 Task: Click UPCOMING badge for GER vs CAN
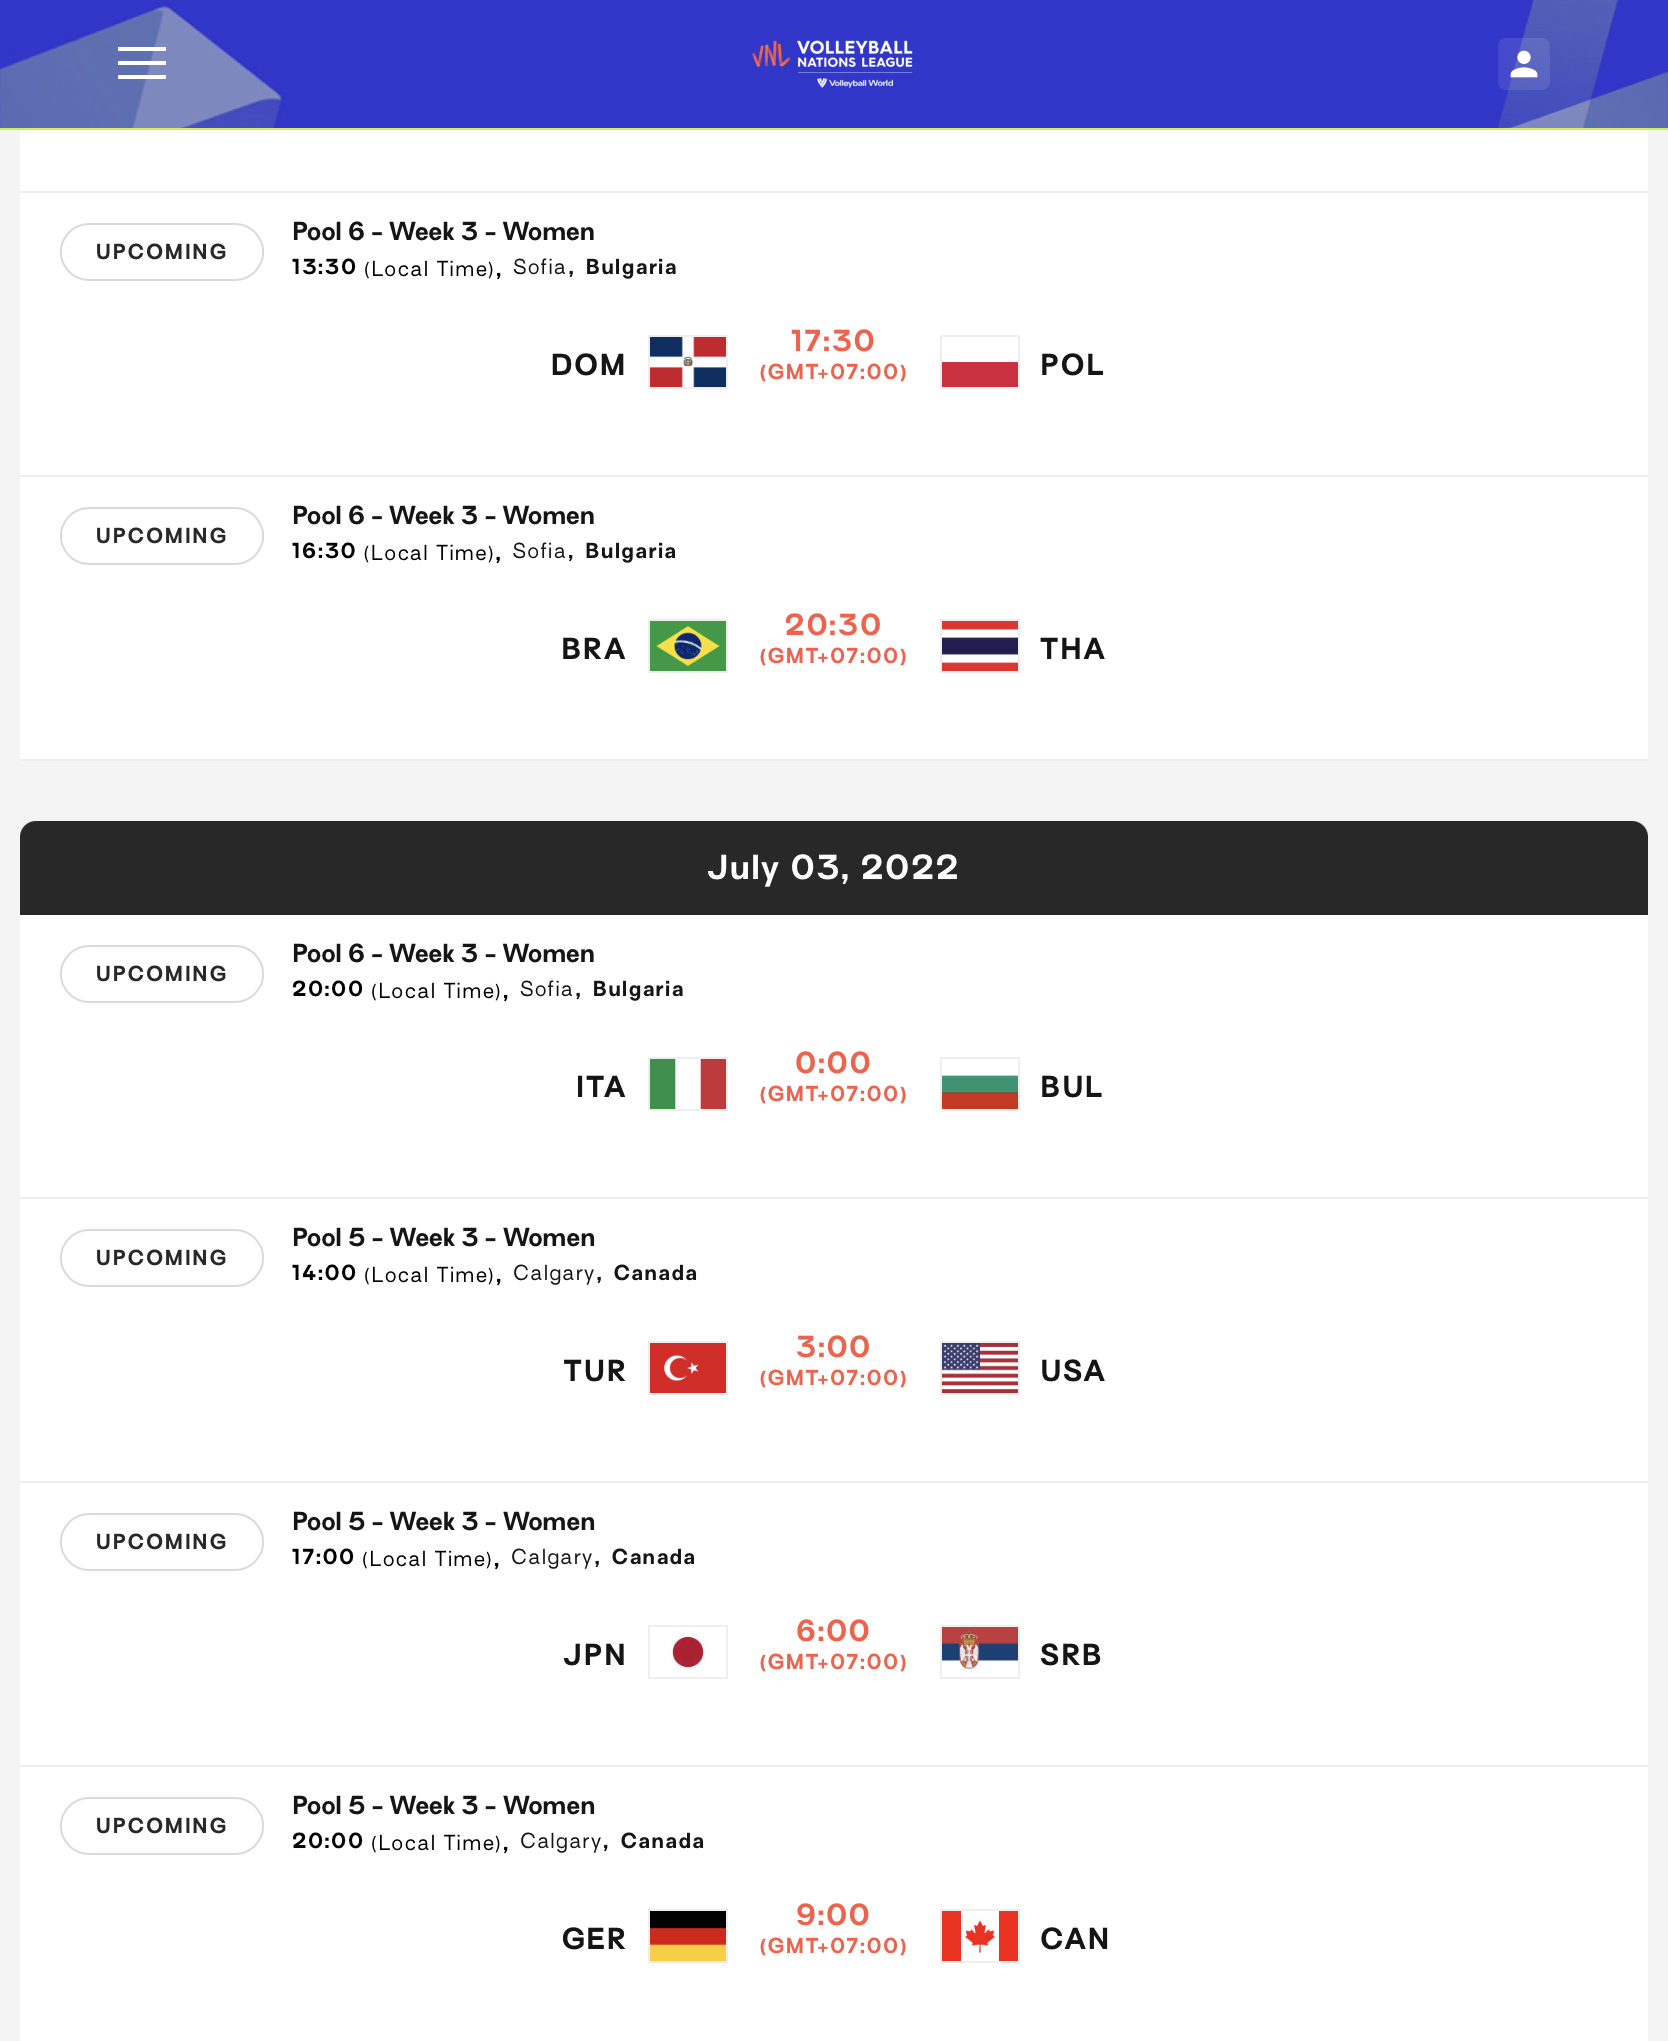(x=162, y=1826)
